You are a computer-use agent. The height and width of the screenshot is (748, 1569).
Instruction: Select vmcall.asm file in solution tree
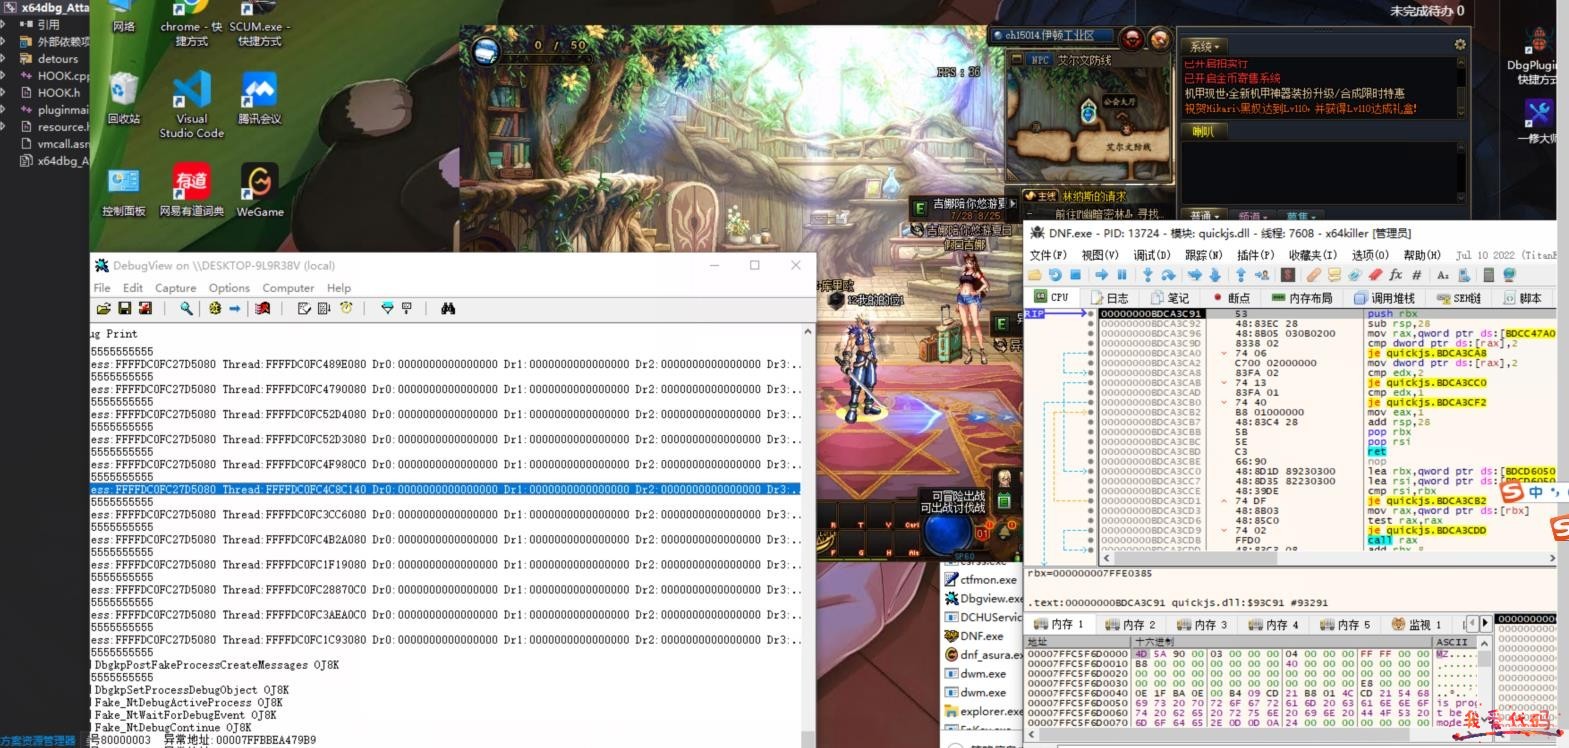62,144
